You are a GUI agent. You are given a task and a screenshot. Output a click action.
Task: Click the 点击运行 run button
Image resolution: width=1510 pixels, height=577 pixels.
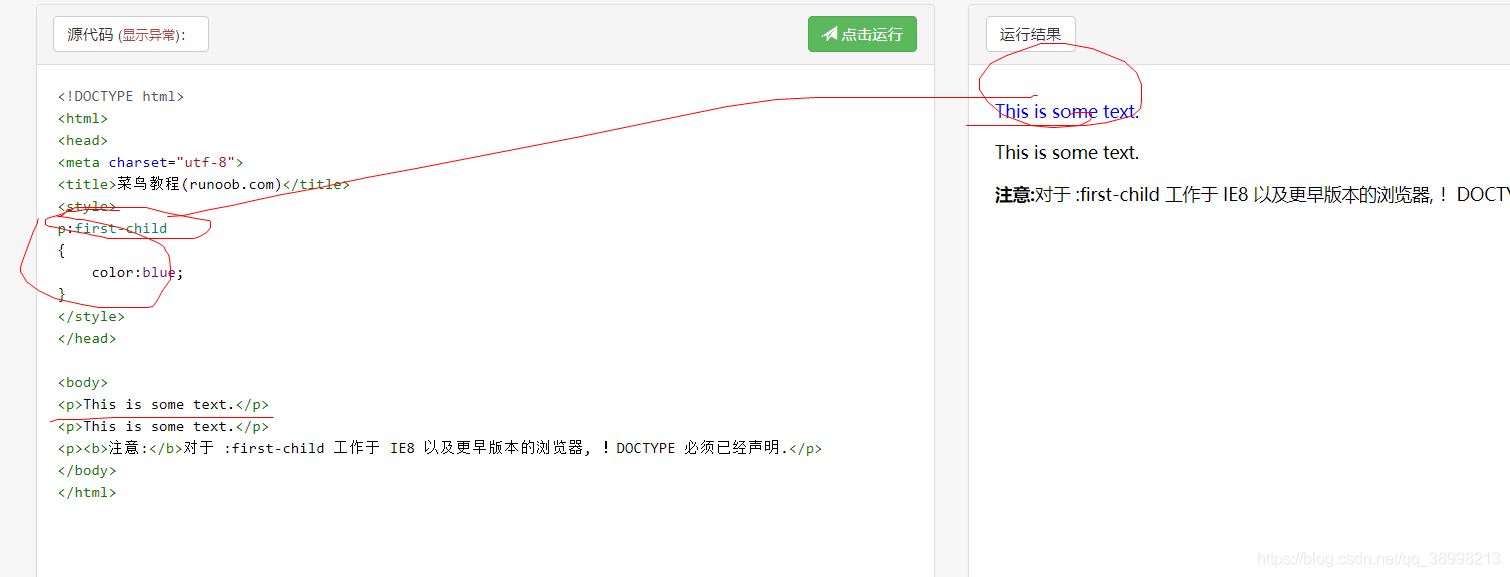[862, 34]
